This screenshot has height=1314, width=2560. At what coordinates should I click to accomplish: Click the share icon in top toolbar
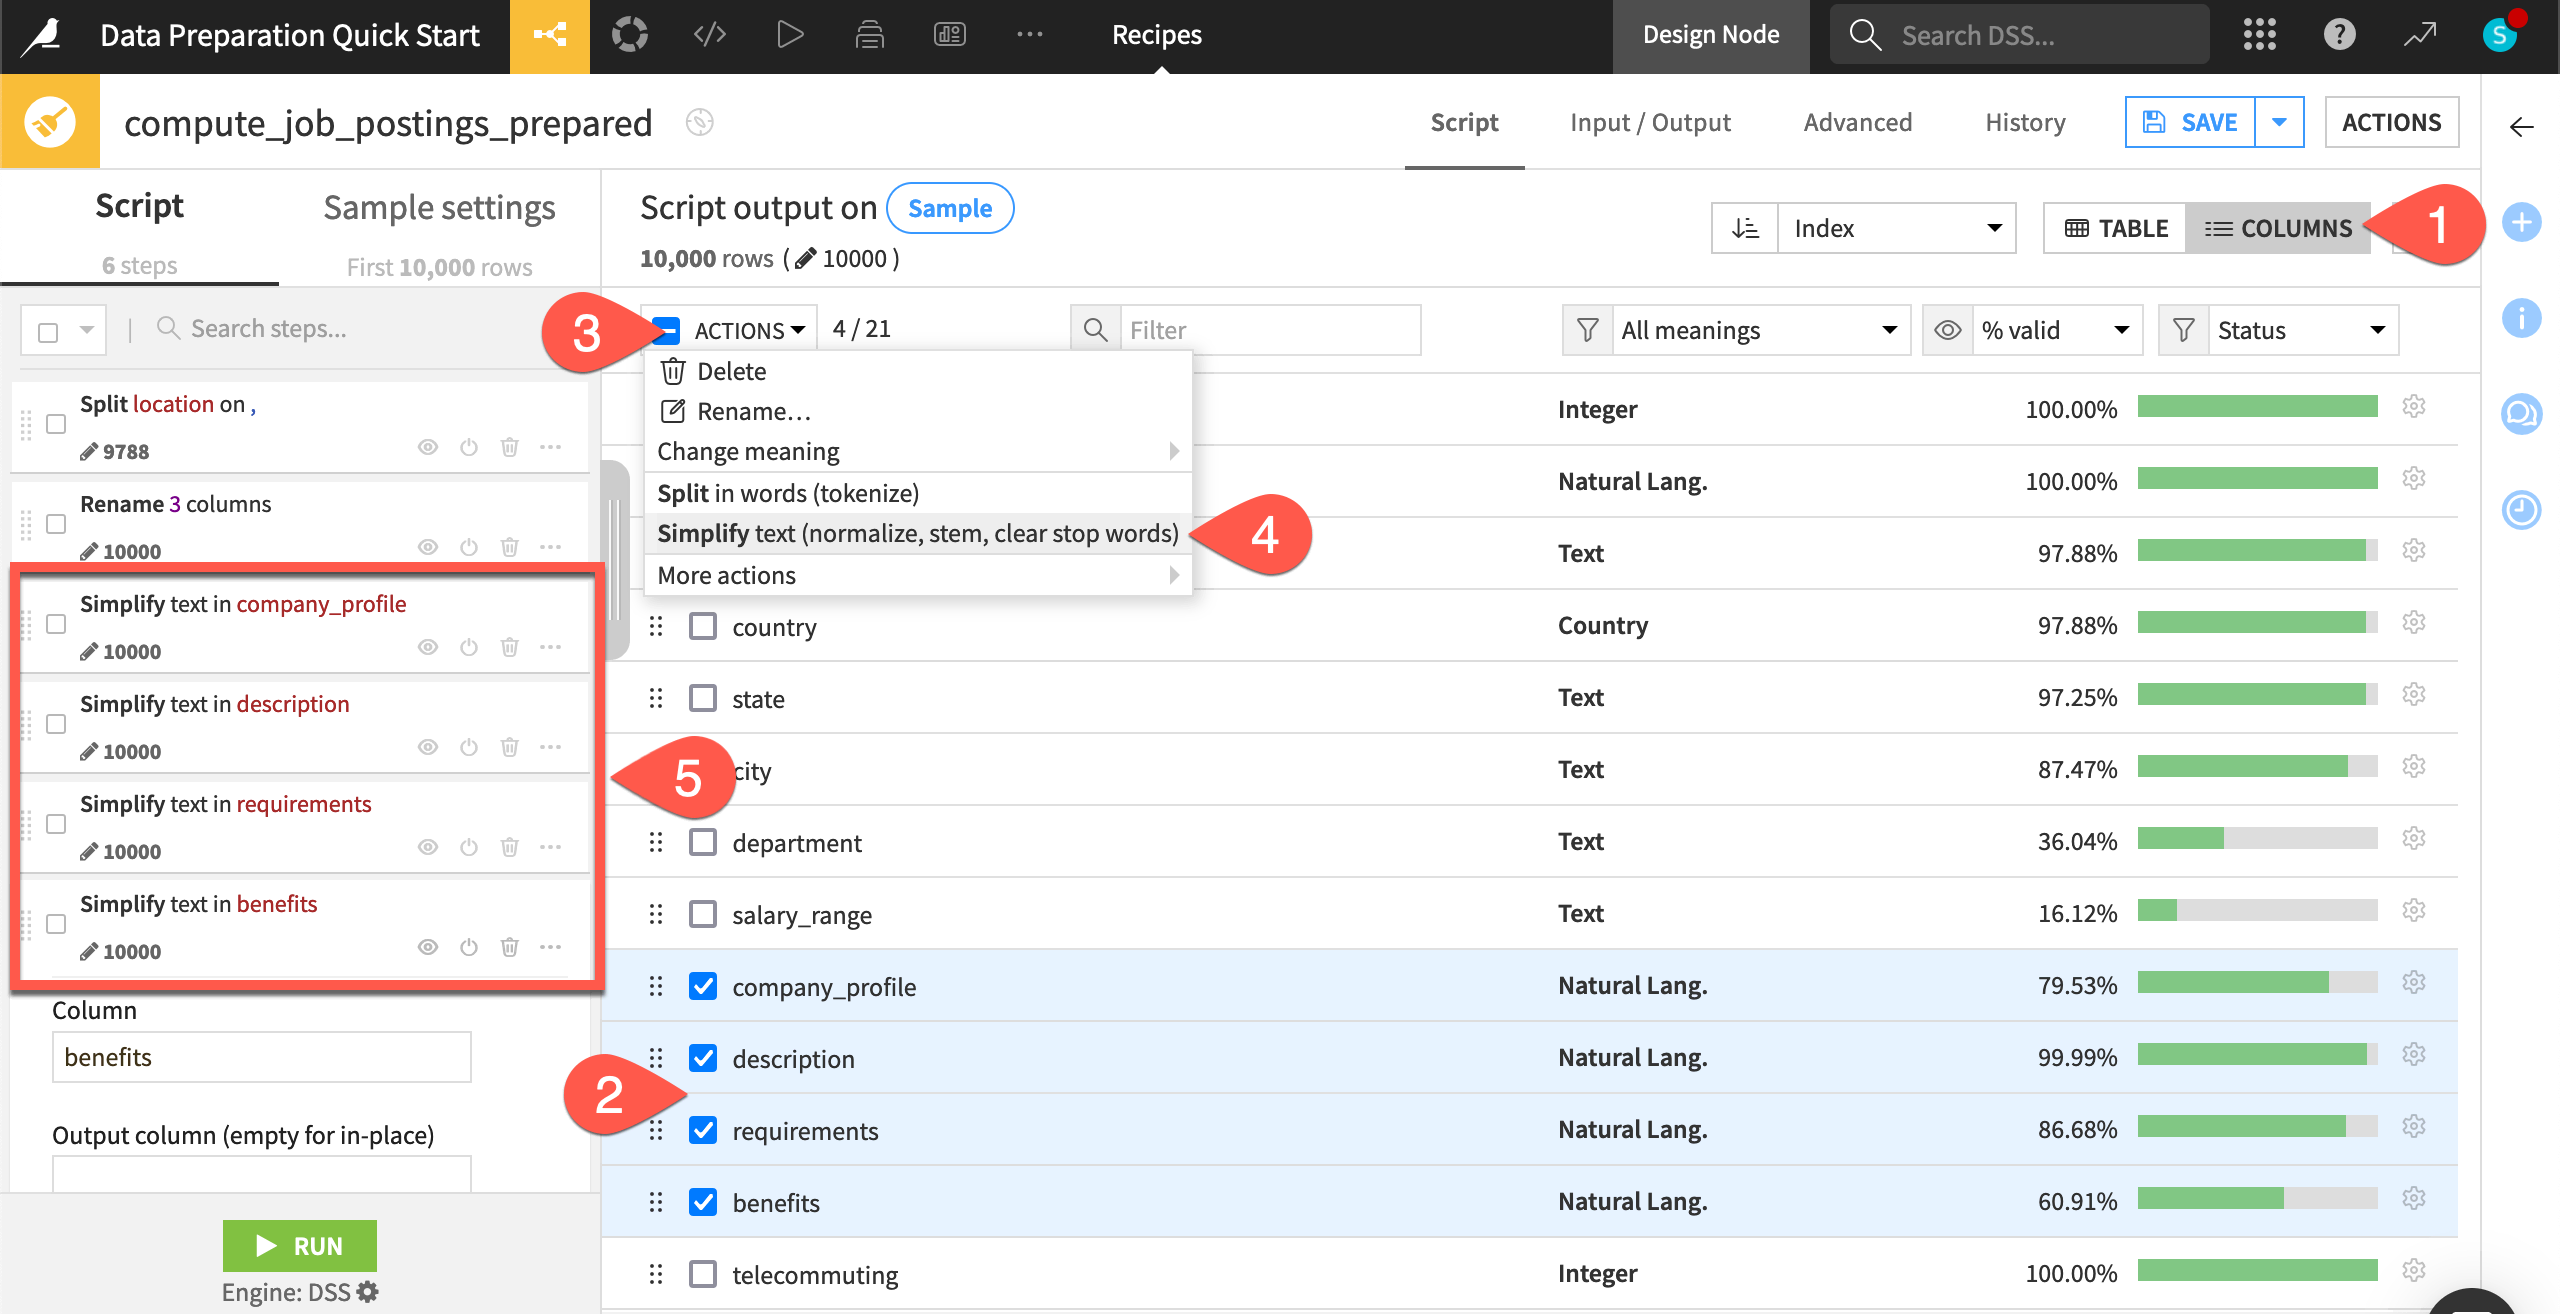(x=548, y=34)
